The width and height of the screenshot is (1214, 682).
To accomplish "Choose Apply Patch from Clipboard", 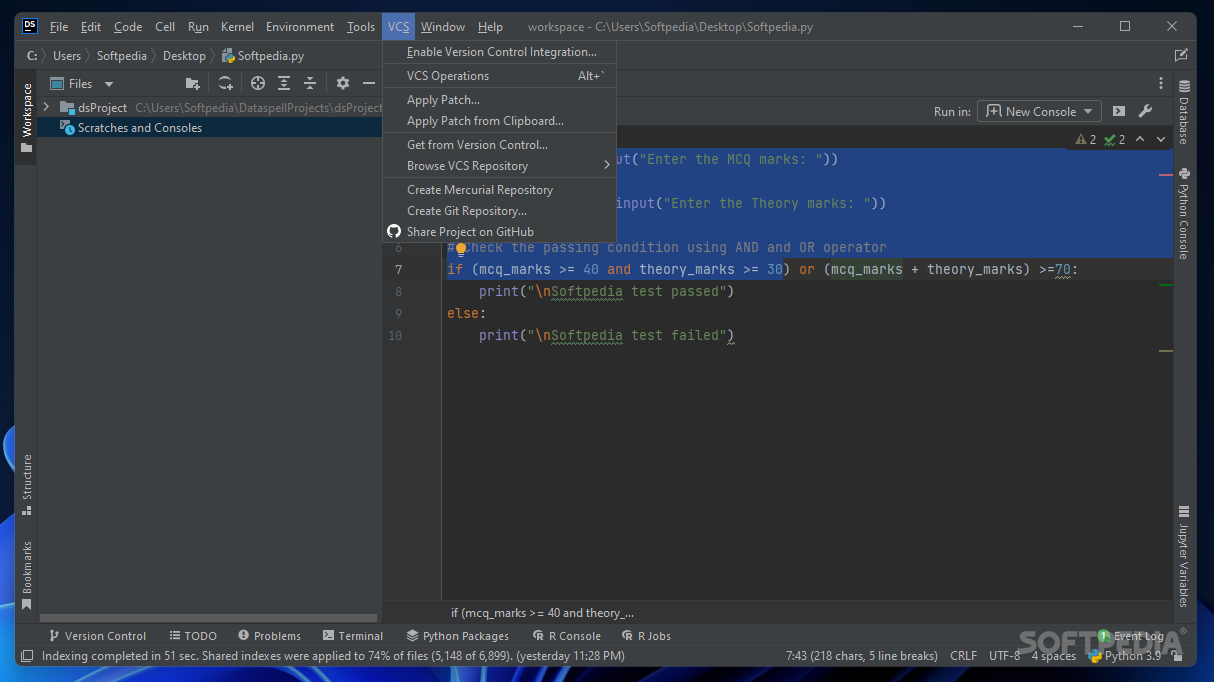I will [x=500, y=121].
